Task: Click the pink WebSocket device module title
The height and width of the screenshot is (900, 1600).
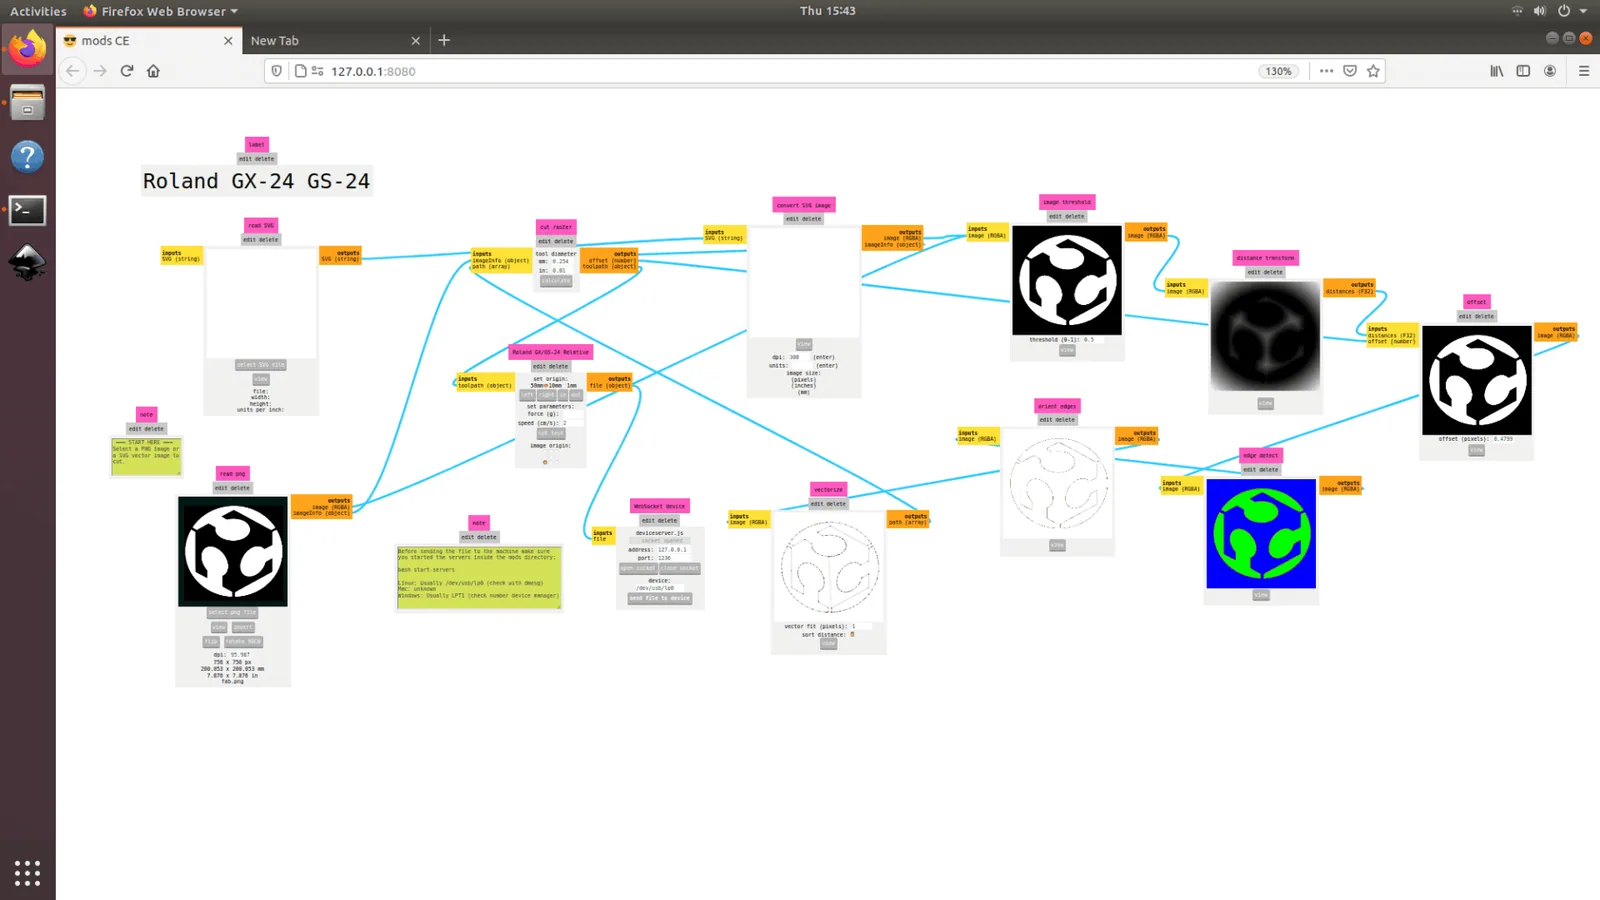Action: (660, 506)
